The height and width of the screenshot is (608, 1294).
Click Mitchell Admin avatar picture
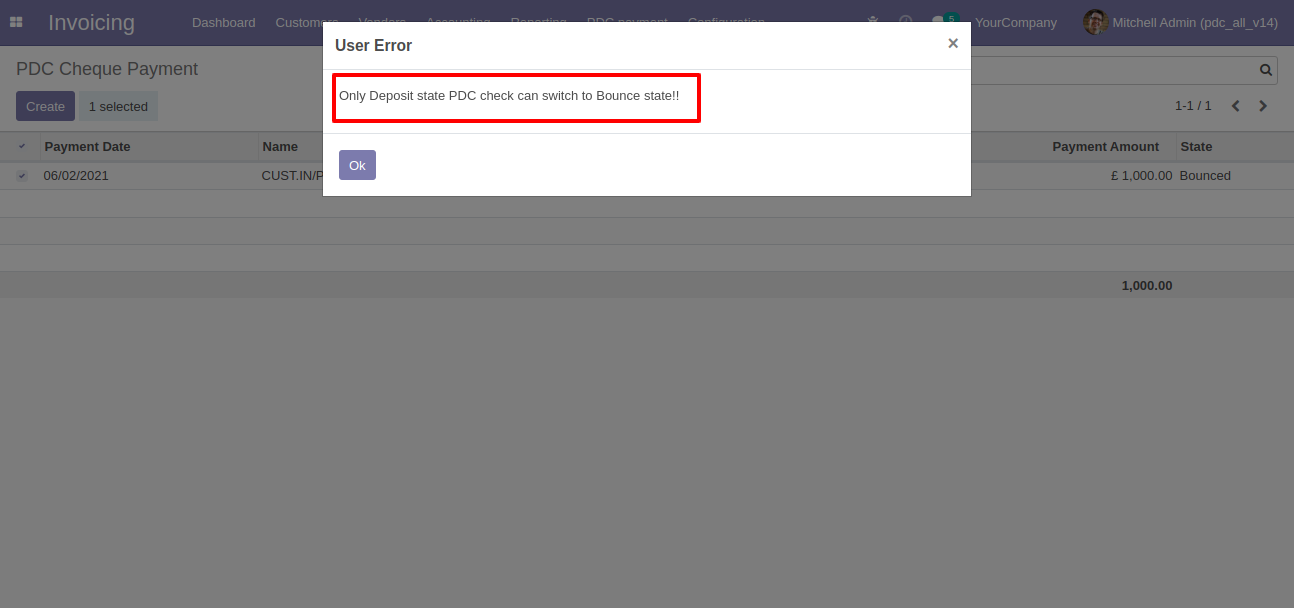coord(1095,22)
